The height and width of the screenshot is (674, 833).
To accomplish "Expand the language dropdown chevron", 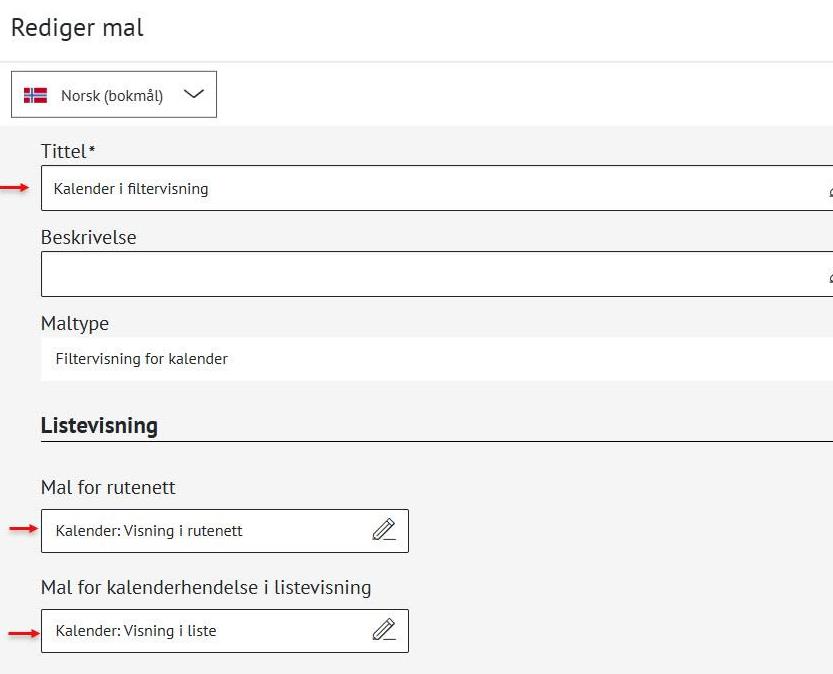I will [193, 95].
